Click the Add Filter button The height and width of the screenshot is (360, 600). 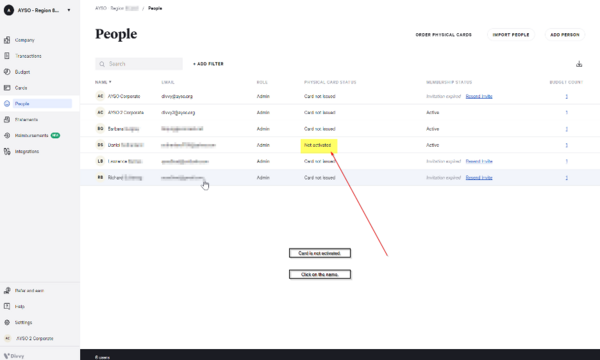[208, 64]
